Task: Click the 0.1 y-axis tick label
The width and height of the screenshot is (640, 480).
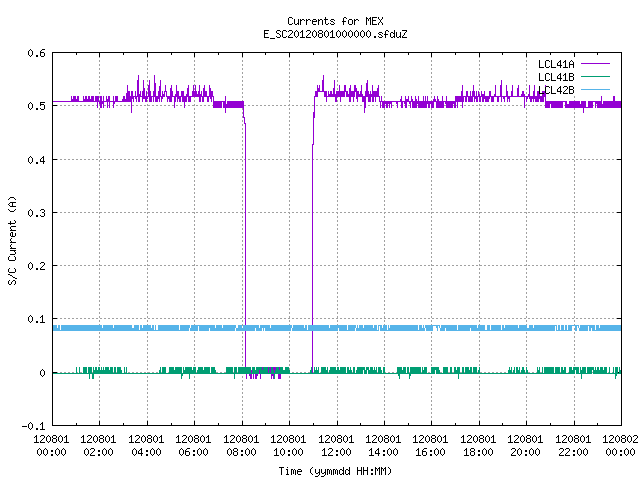Action: click(x=36, y=319)
